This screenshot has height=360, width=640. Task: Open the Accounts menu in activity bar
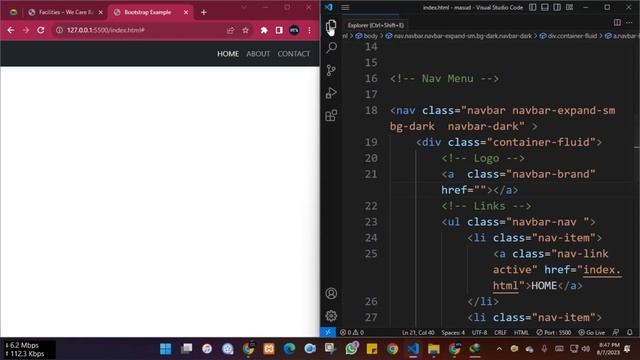pos(331,293)
